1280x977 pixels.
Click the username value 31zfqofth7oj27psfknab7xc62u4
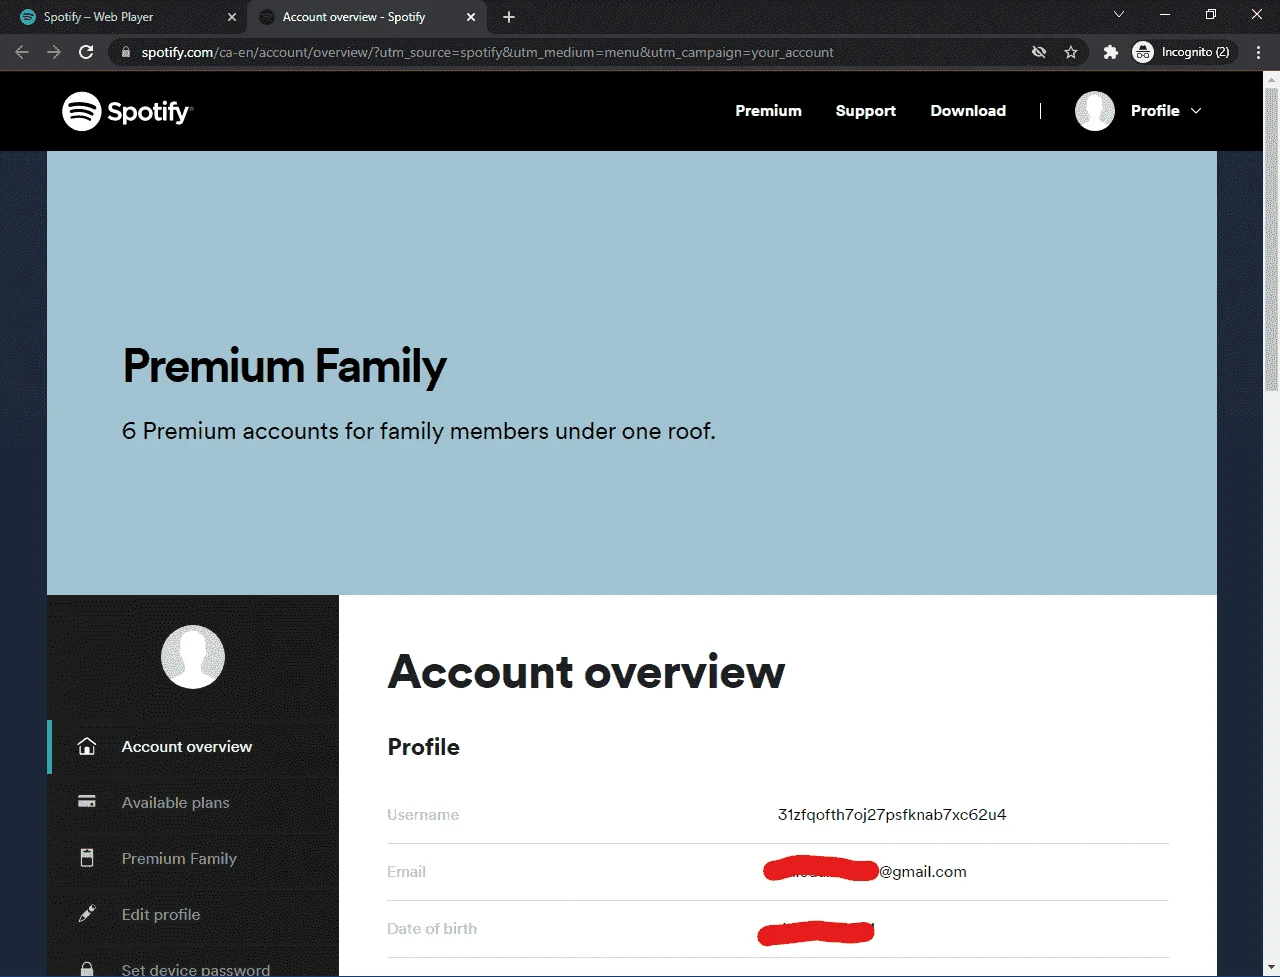(892, 814)
